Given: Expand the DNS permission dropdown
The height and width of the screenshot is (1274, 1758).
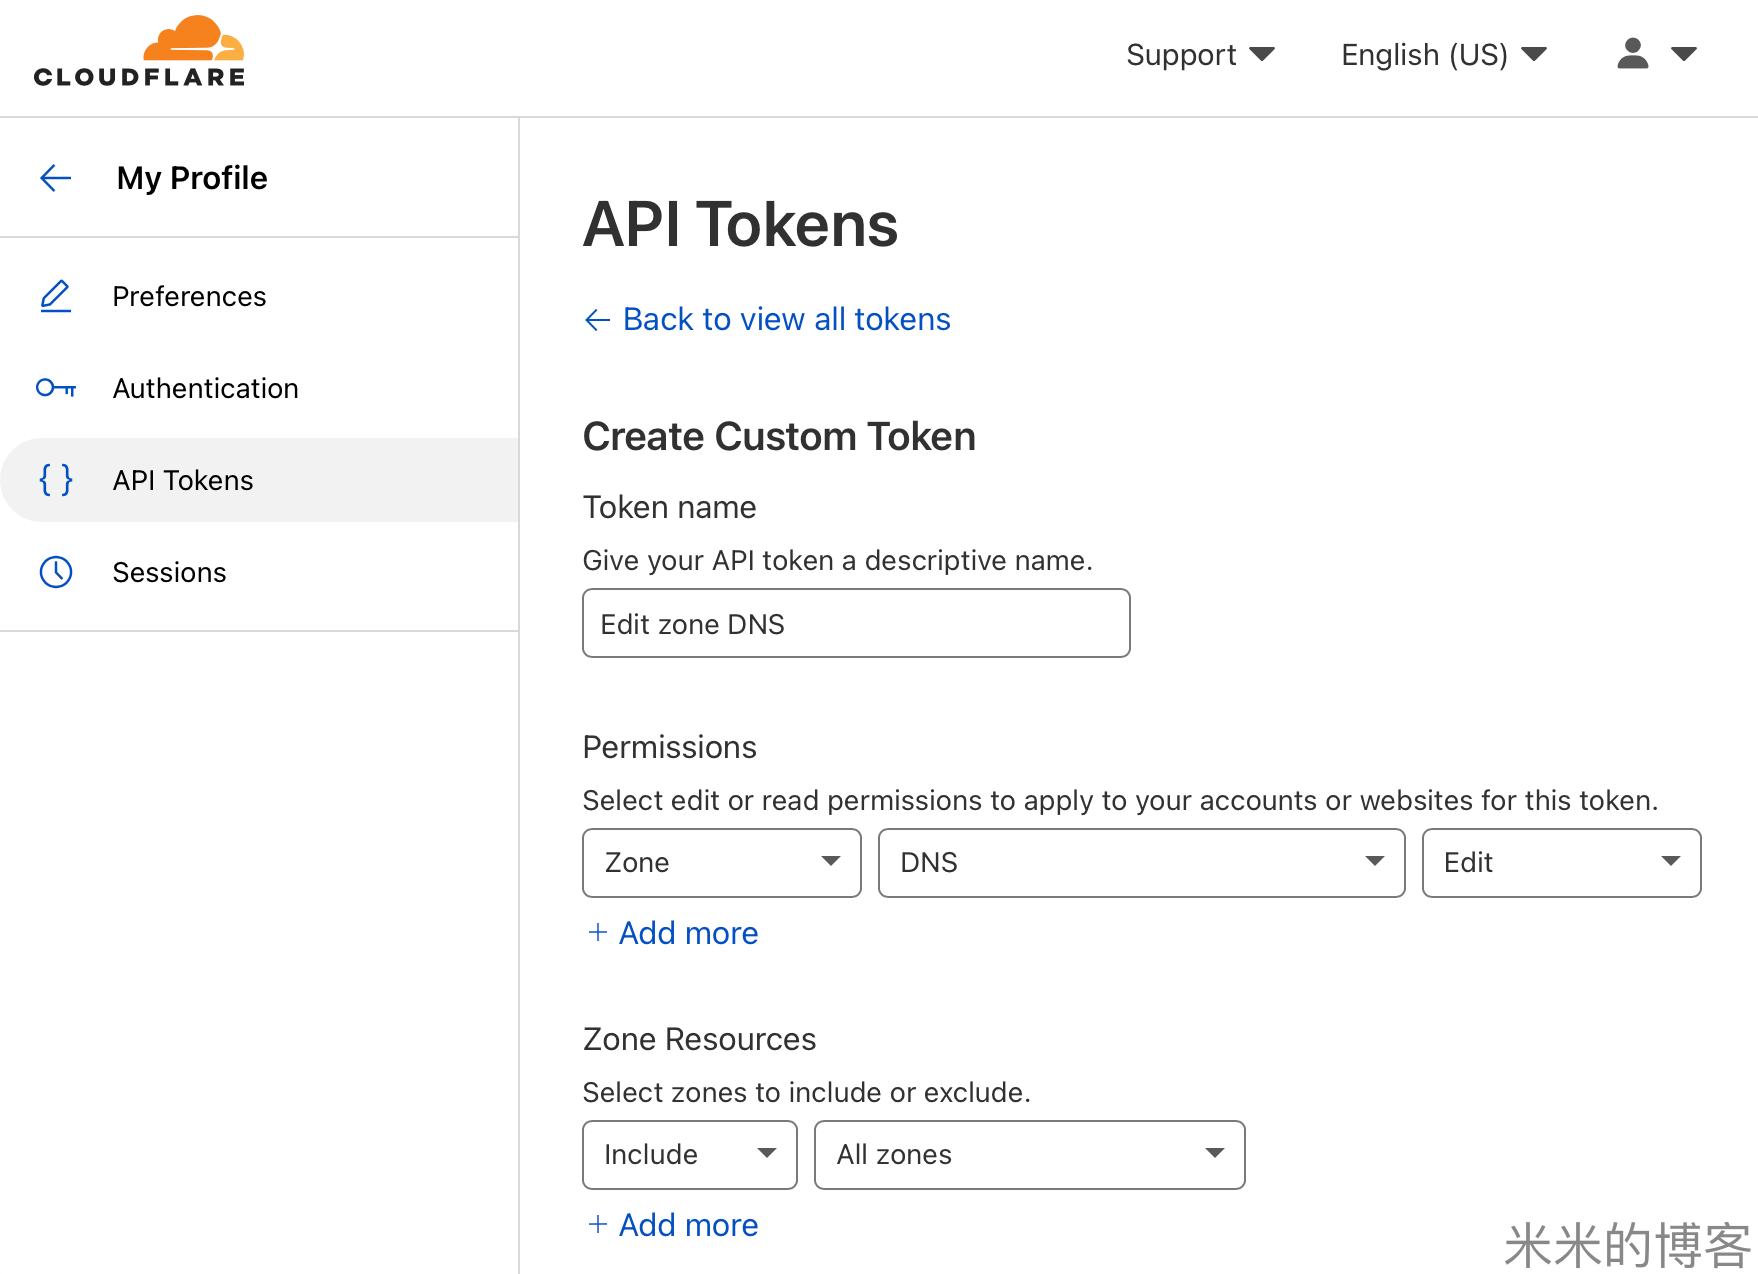Looking at the screenshot, I should point(1141,862).
